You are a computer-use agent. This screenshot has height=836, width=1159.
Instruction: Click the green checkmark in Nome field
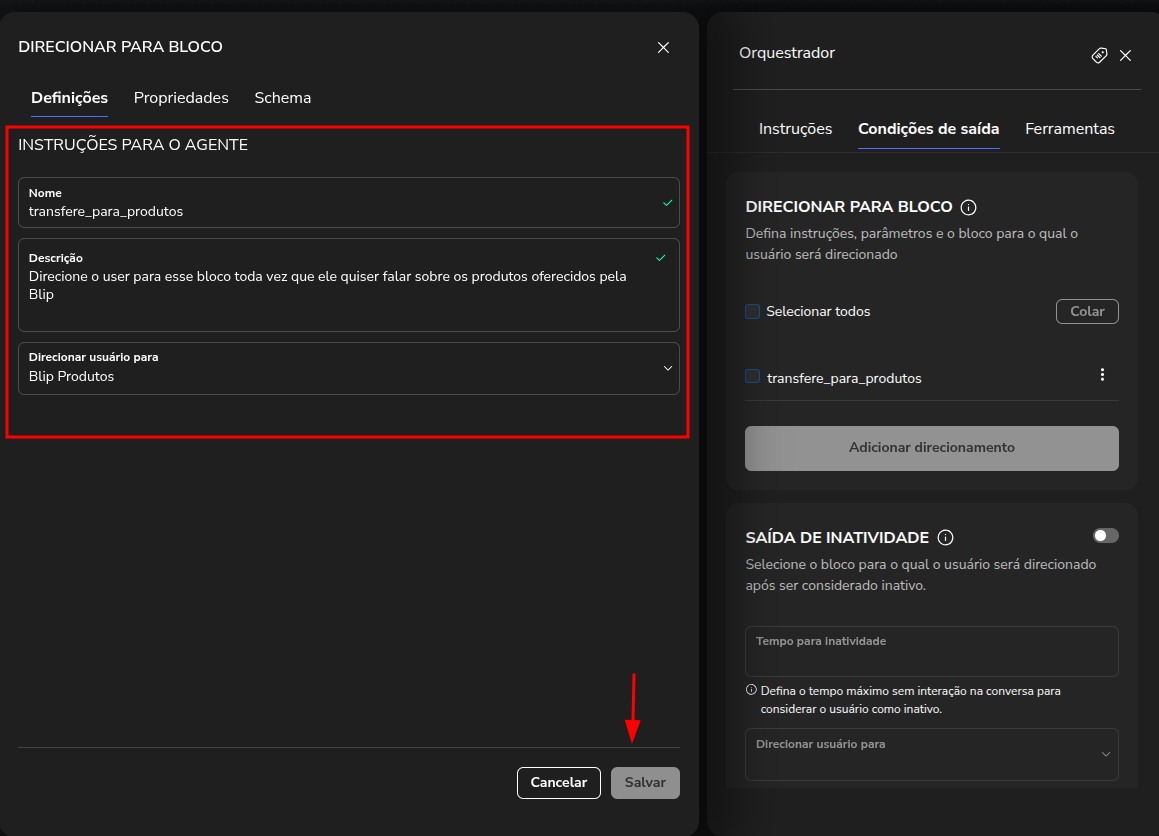click(x=667, y=202)
